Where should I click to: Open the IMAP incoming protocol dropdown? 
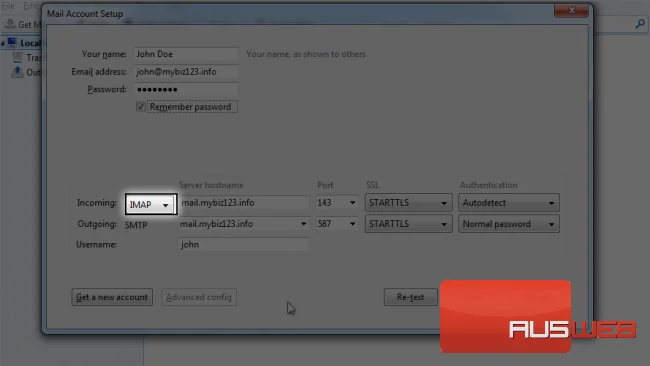[x=151, y=204]
